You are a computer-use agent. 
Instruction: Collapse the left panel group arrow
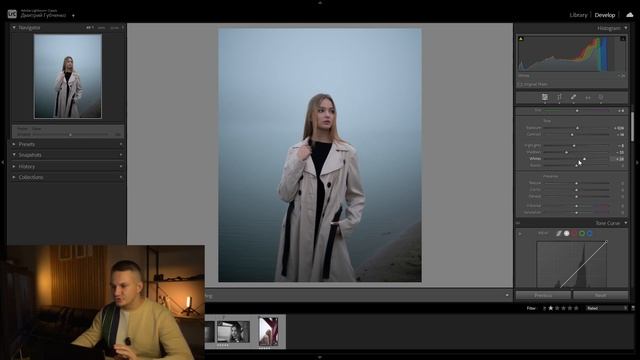click(x=2, y=162)
